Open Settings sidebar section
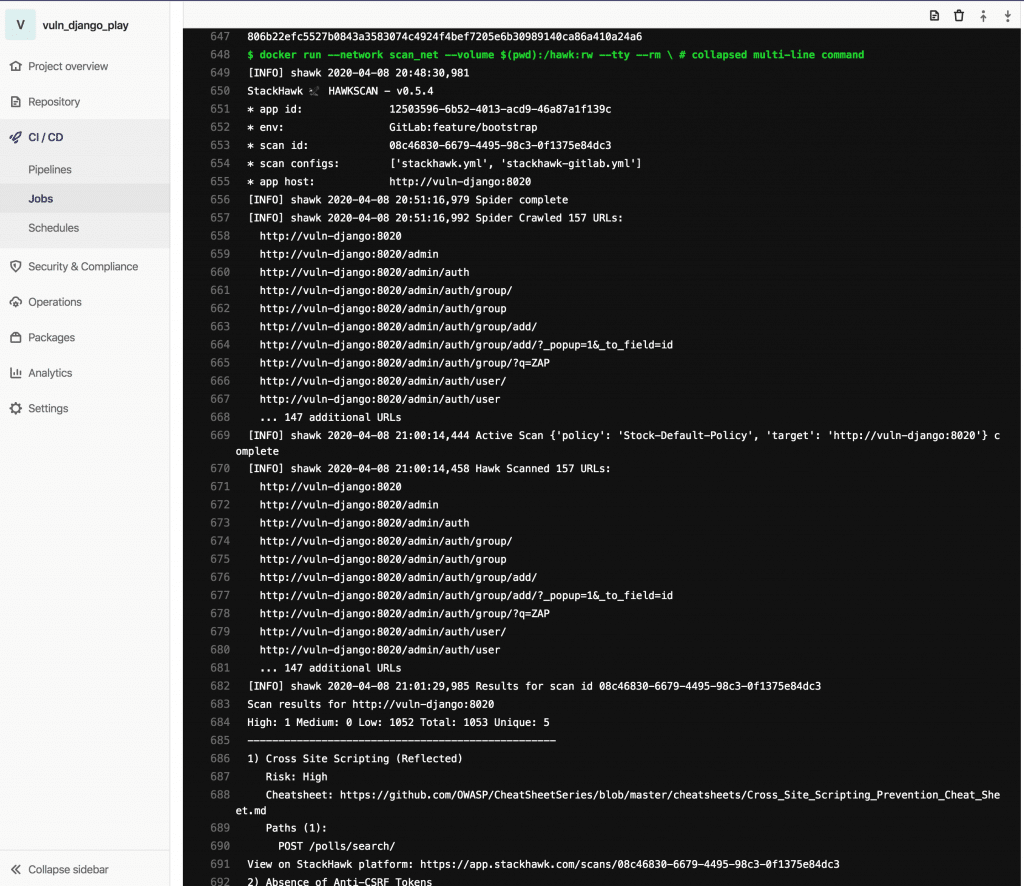The height and width of the screenshot is (886, 1024). pyautogui.click(x=85, y=408)
